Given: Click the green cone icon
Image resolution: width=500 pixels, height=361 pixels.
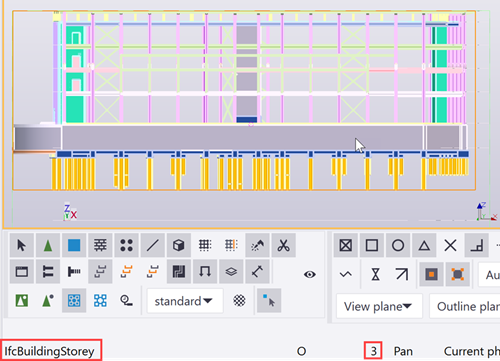Looking at the screenshot, I should tap(48, 245).
